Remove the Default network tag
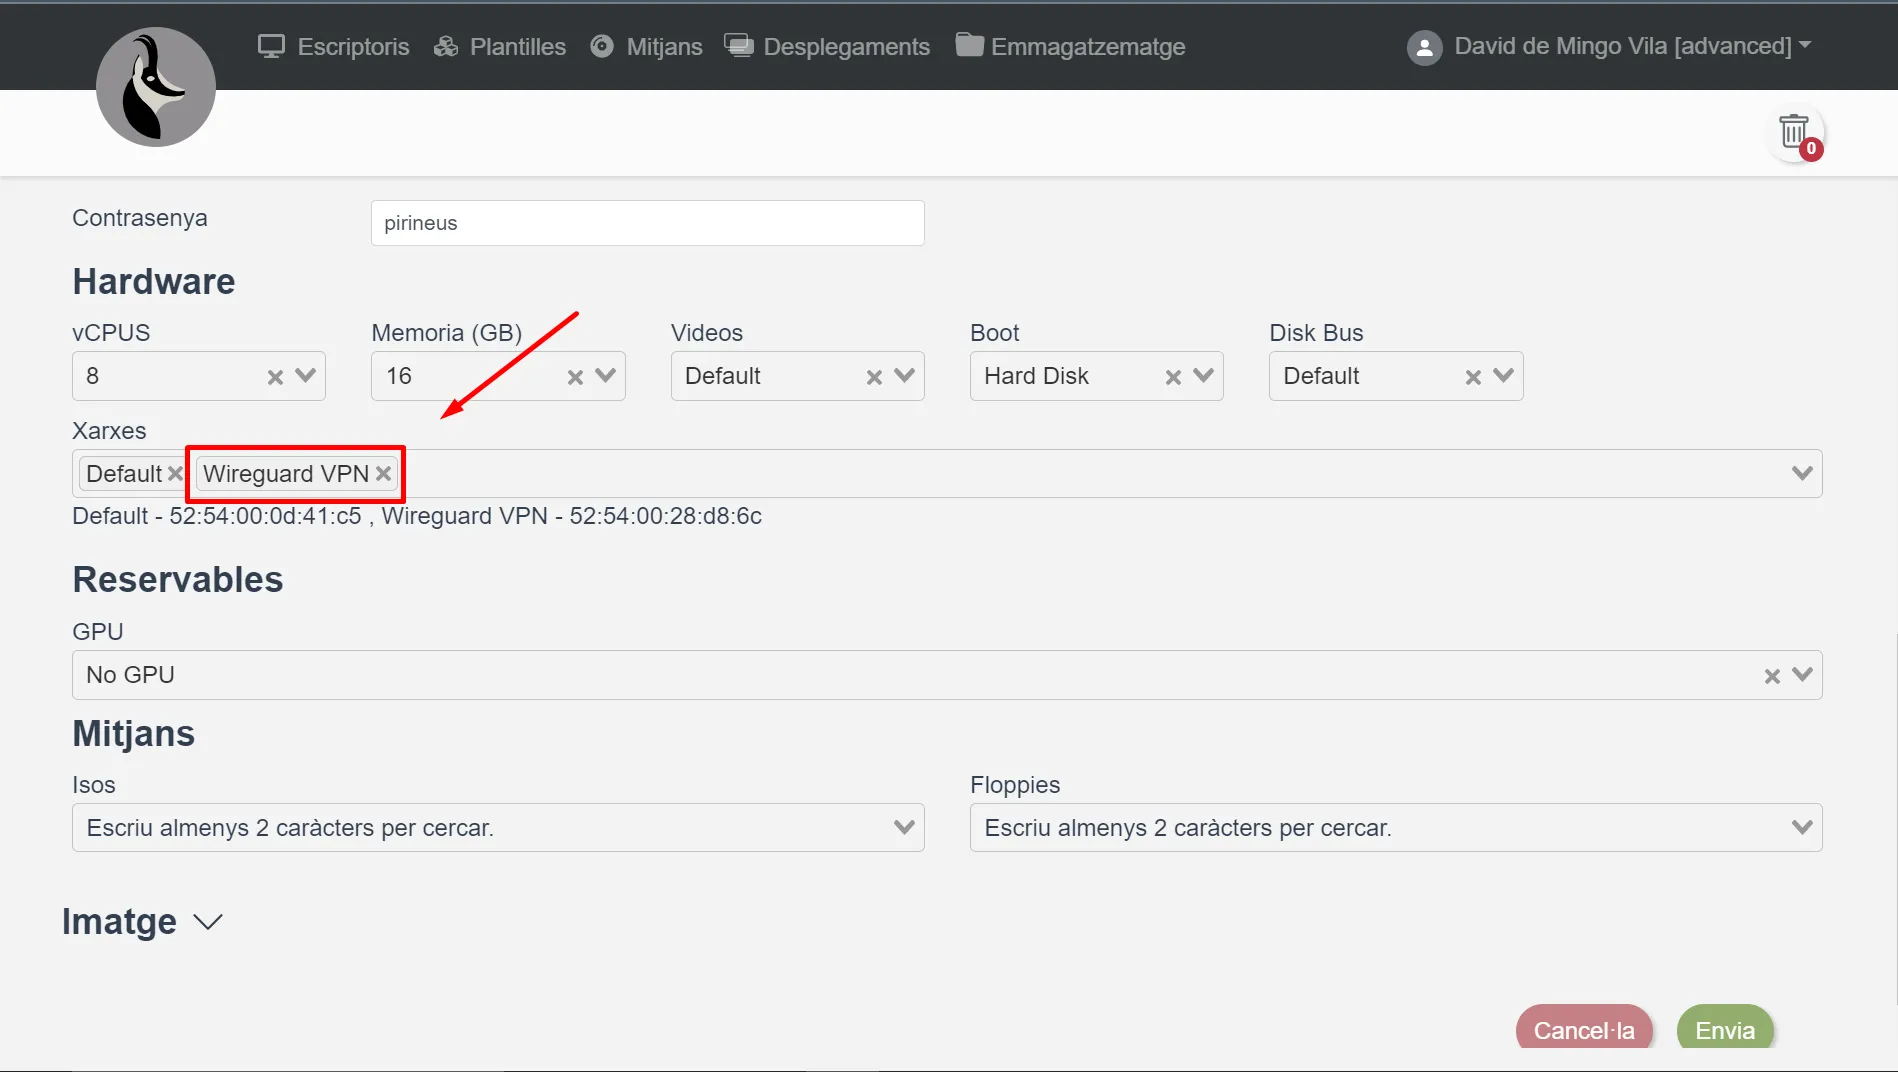 175,474
